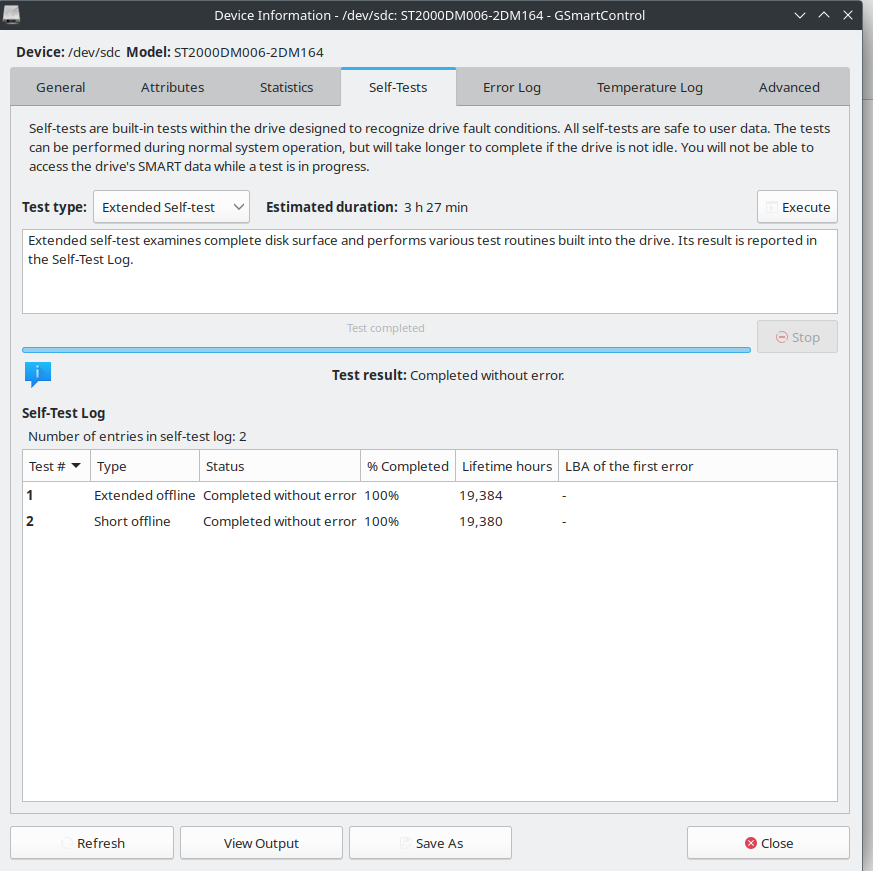Click the test progress bar

pos(386,350)
